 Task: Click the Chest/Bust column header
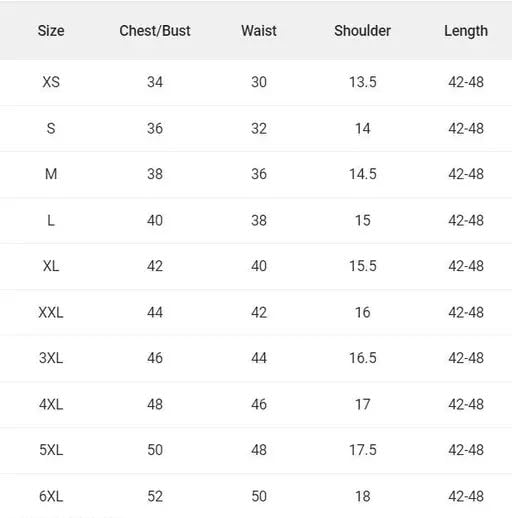point(155,31)
